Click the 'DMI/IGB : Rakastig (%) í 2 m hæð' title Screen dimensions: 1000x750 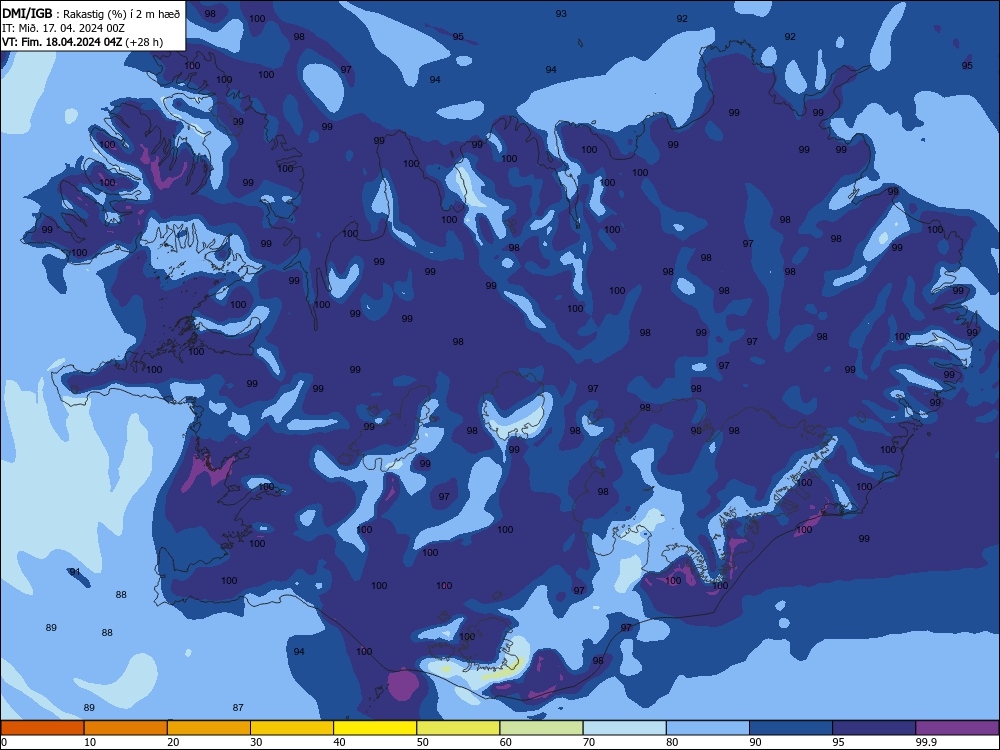91,13
